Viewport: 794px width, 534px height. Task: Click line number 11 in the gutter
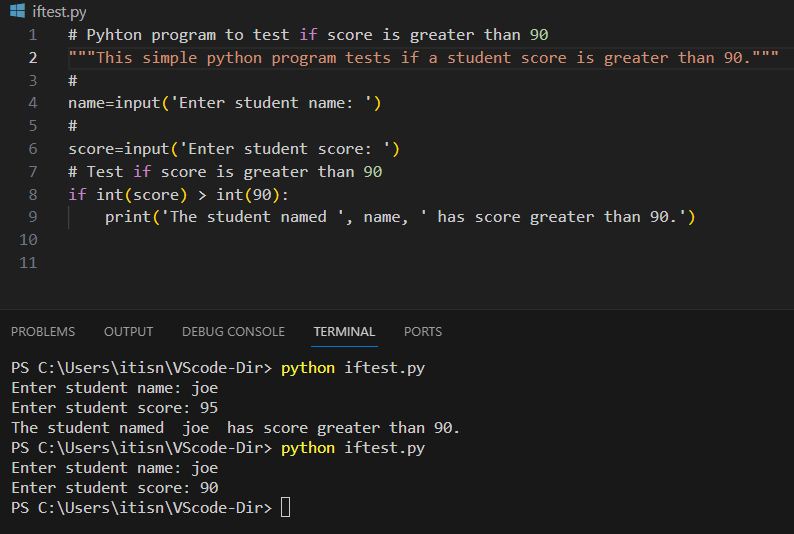(28, 263)
